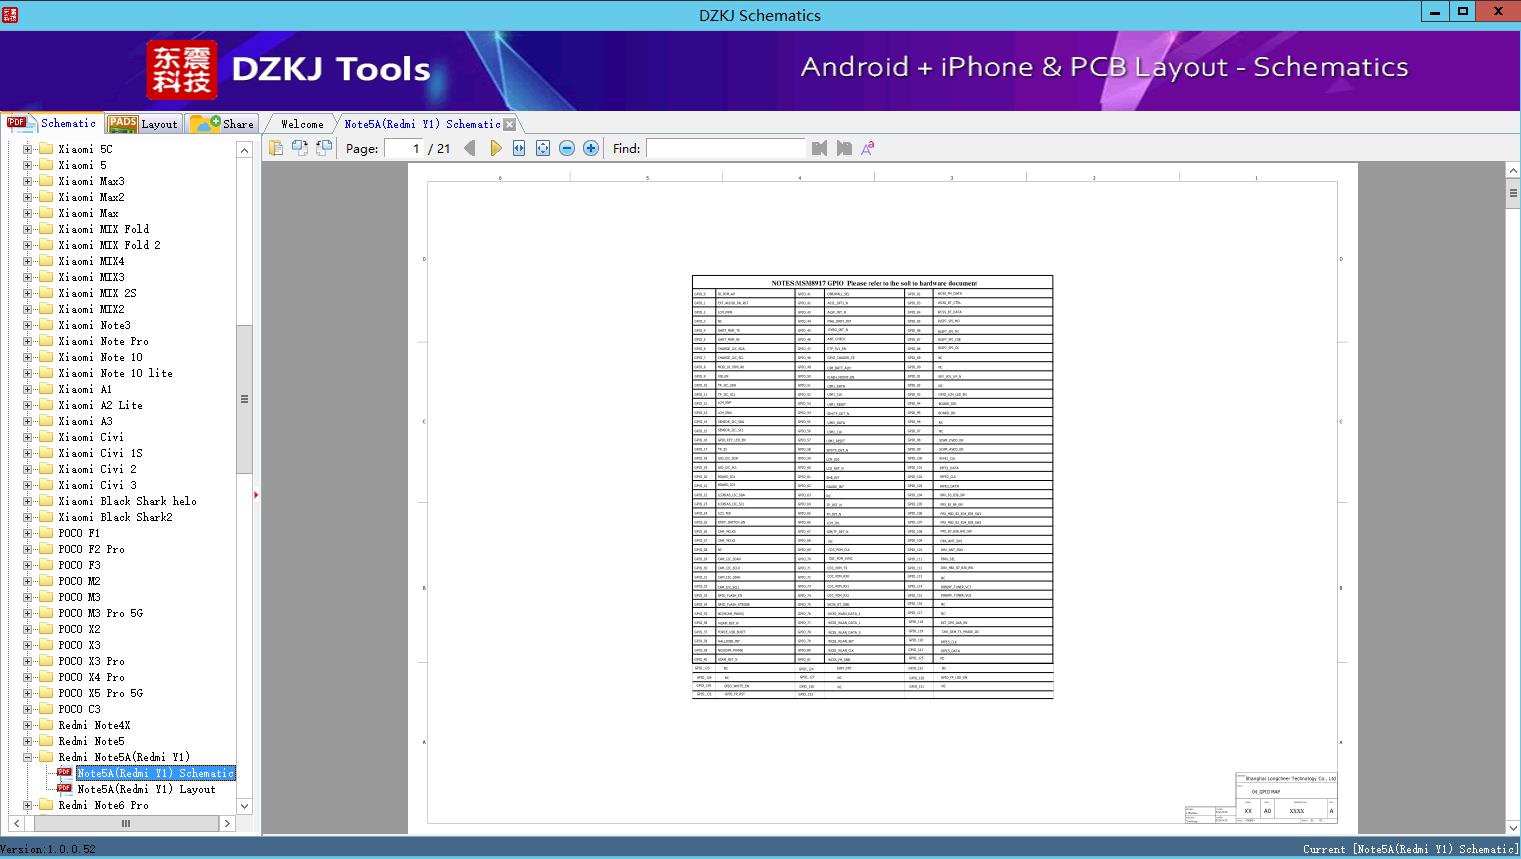
Task: Expand the Xiaomi A2 Lite folder
Action: click(x=28, y=405)
